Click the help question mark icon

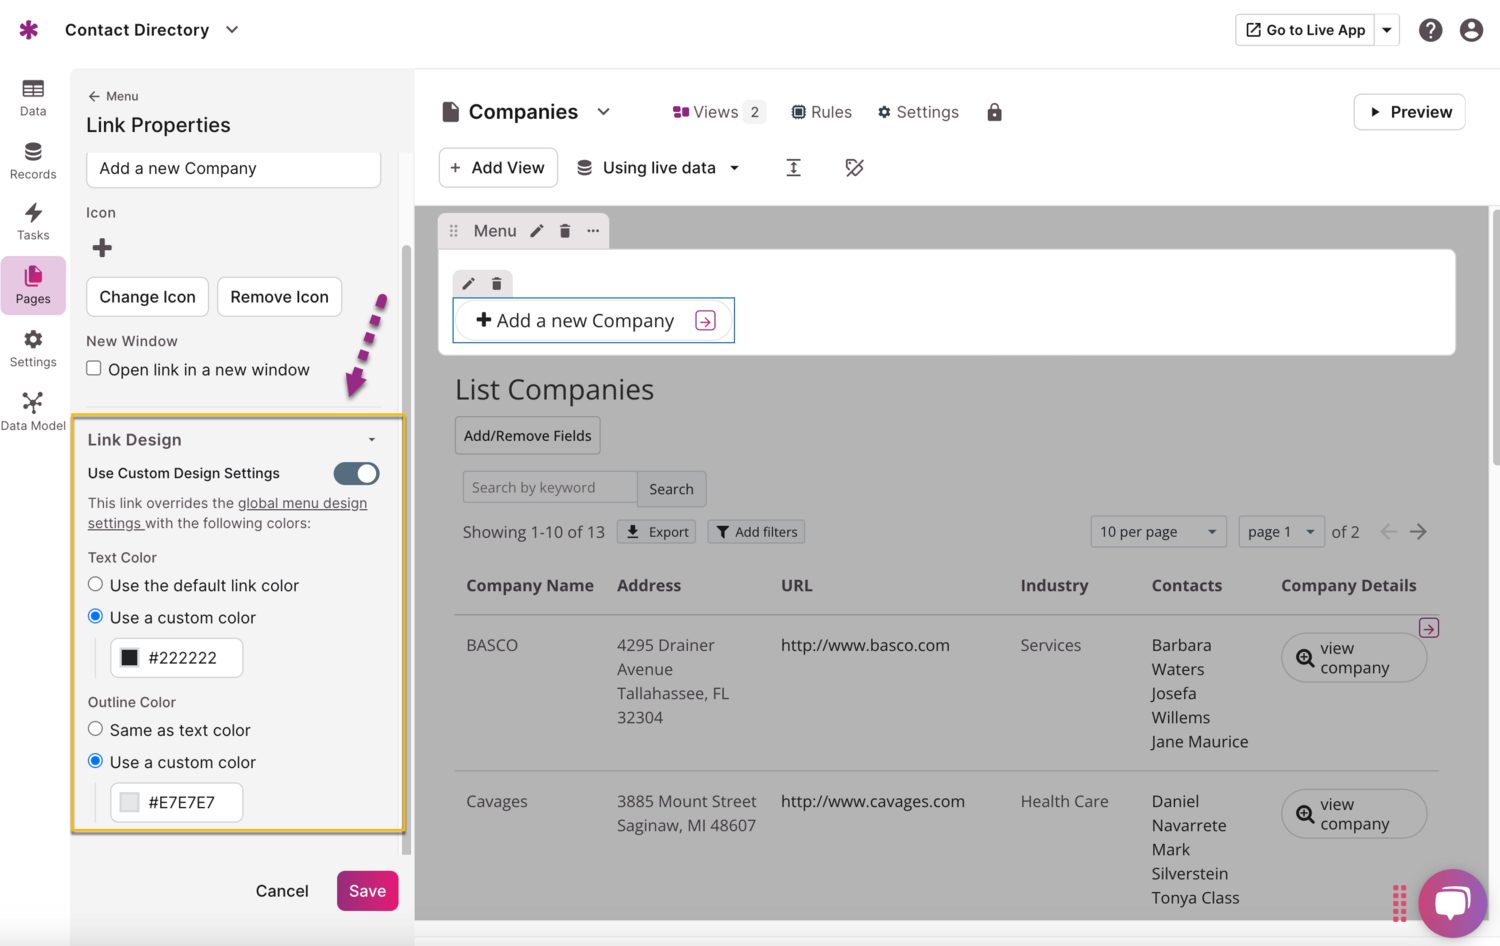pyautogui.click(x=1430, y=30)
